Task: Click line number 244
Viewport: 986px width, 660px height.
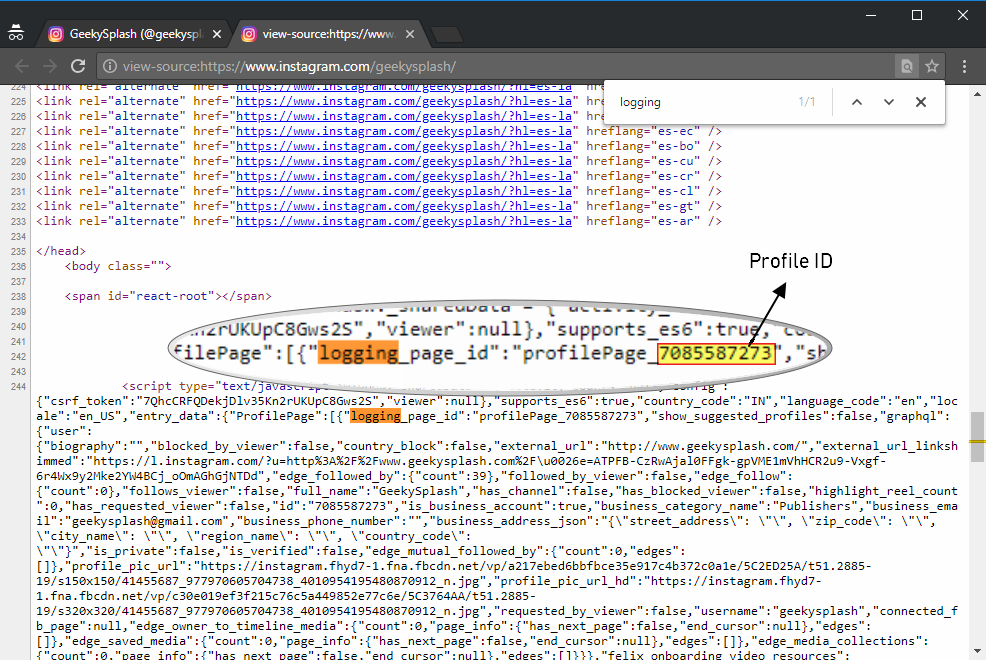Action: pyautogui.click(x=18, y=387)
